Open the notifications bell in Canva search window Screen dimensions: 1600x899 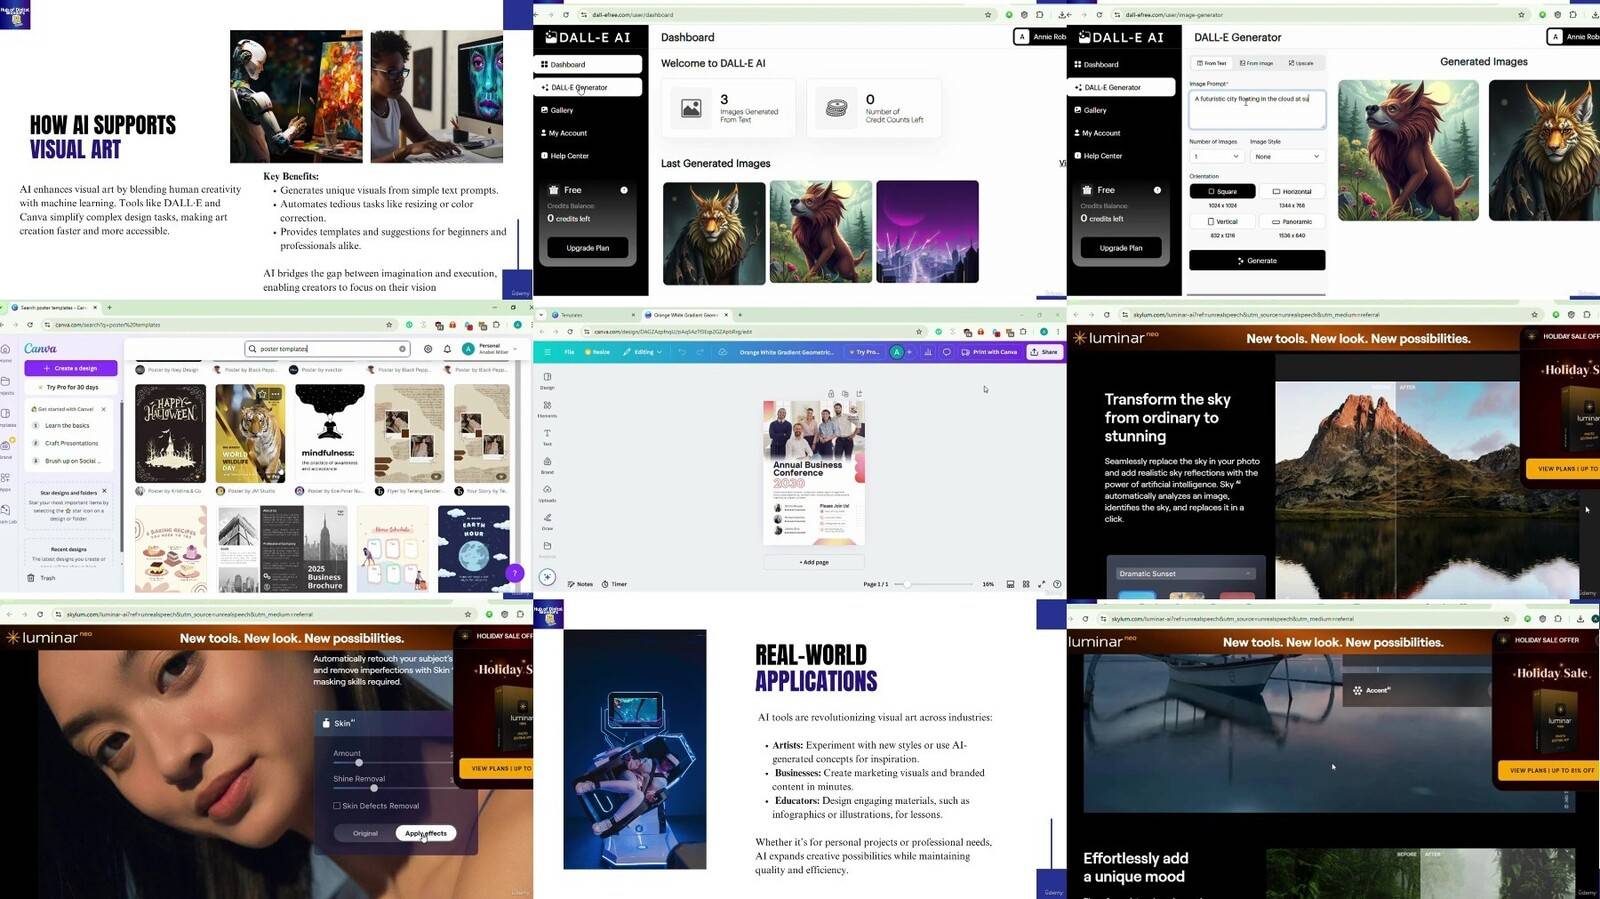tap(447, 349)
